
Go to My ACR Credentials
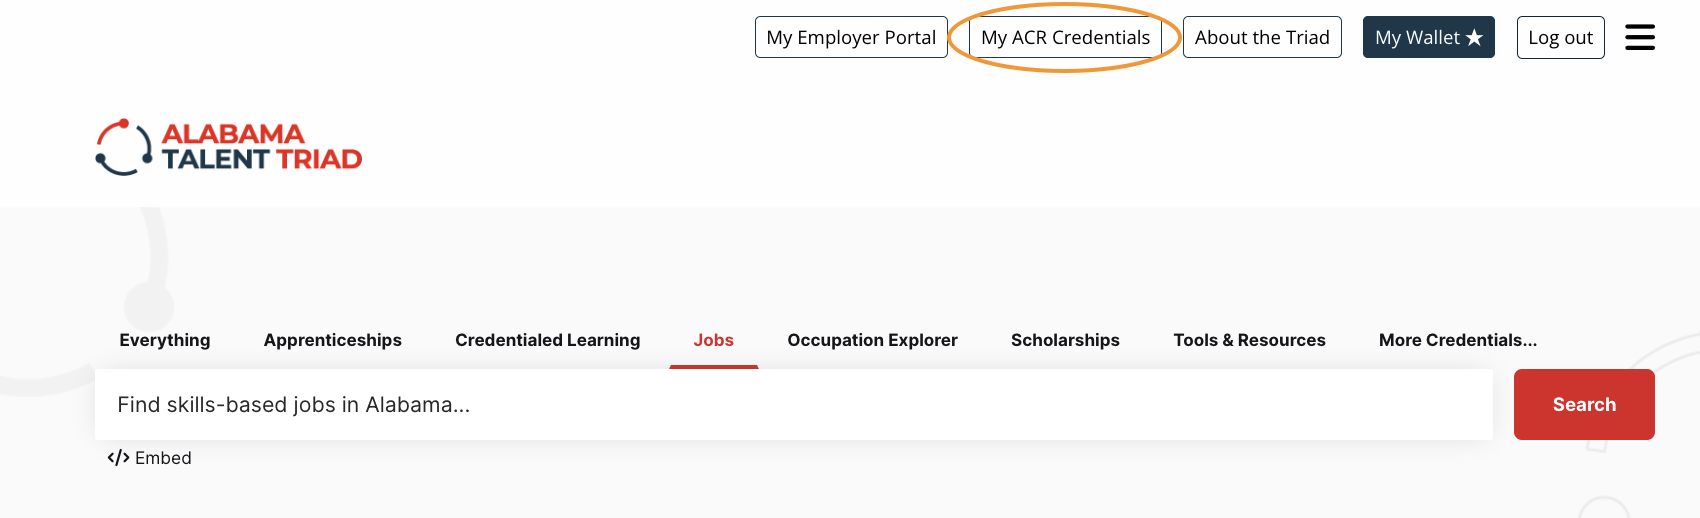[1065, 38]
